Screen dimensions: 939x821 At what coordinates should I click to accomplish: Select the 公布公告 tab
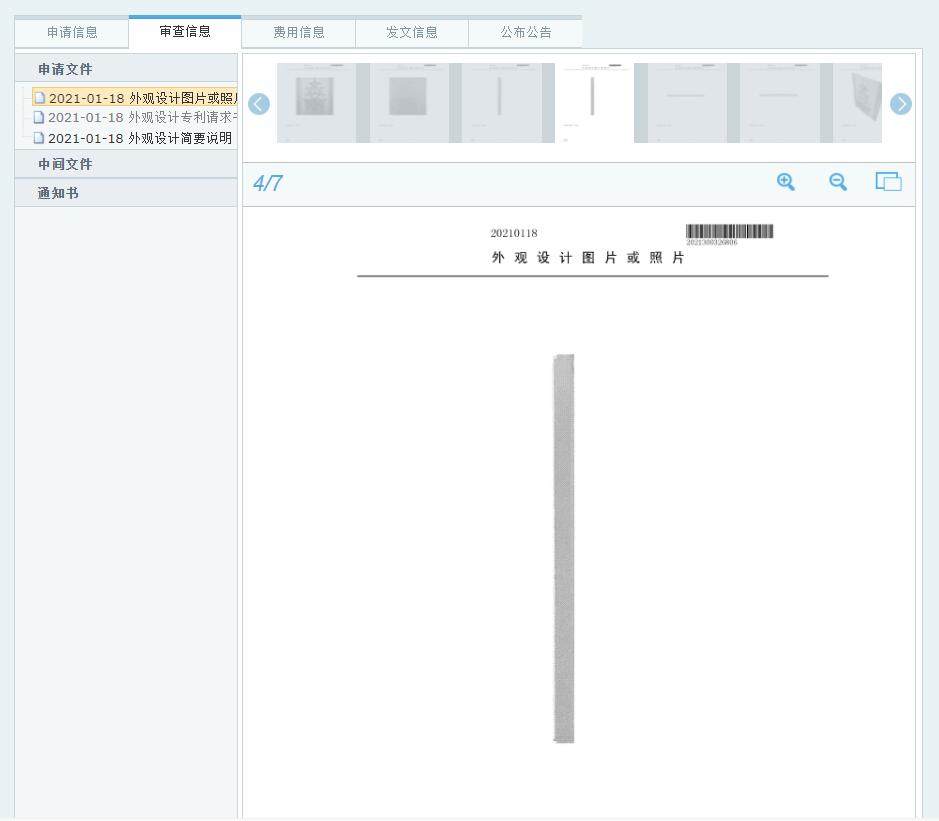(525, 32)
